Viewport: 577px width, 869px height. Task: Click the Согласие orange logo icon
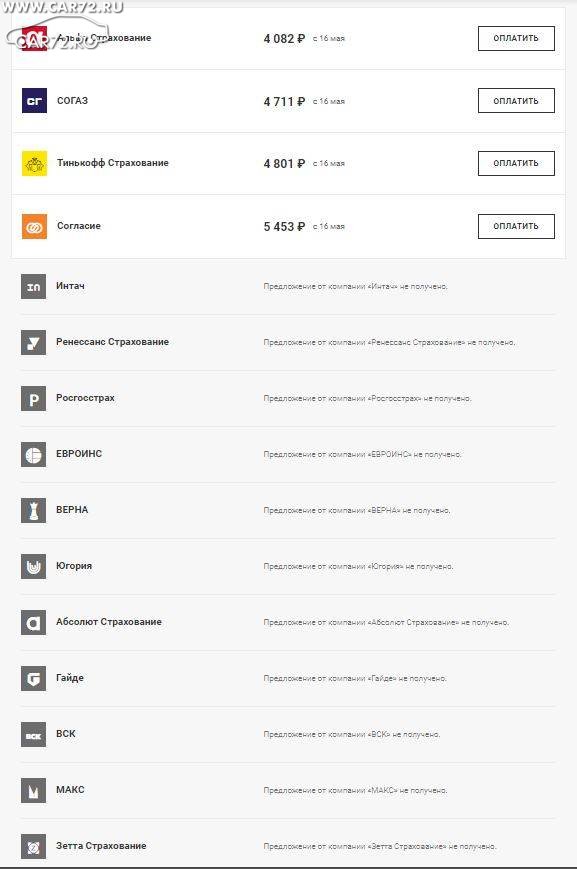click(34, 226)
